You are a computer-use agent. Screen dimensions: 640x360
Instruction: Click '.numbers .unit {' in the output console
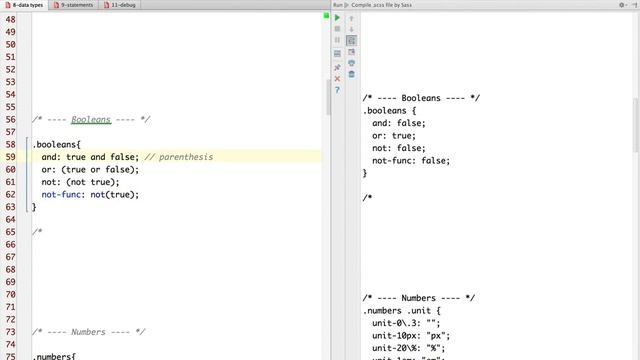(402, 311)
